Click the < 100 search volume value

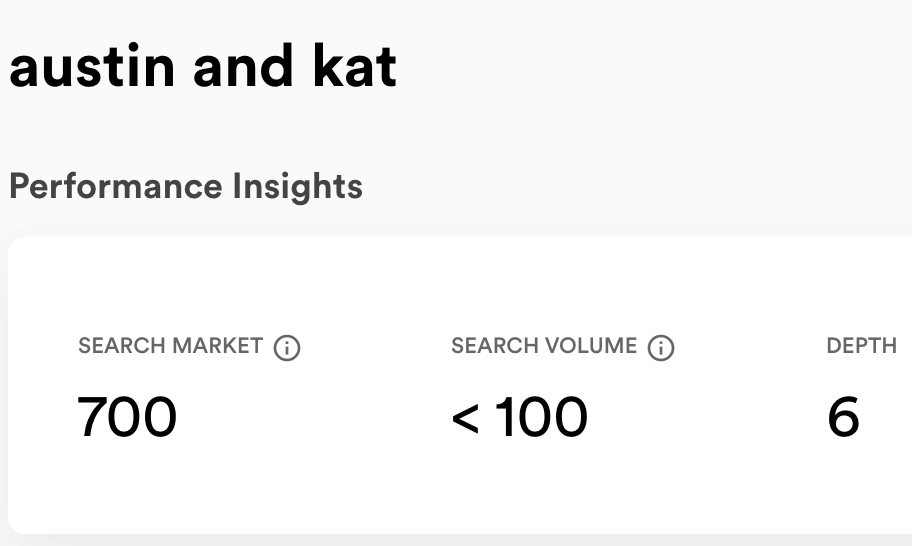(519, 417)
